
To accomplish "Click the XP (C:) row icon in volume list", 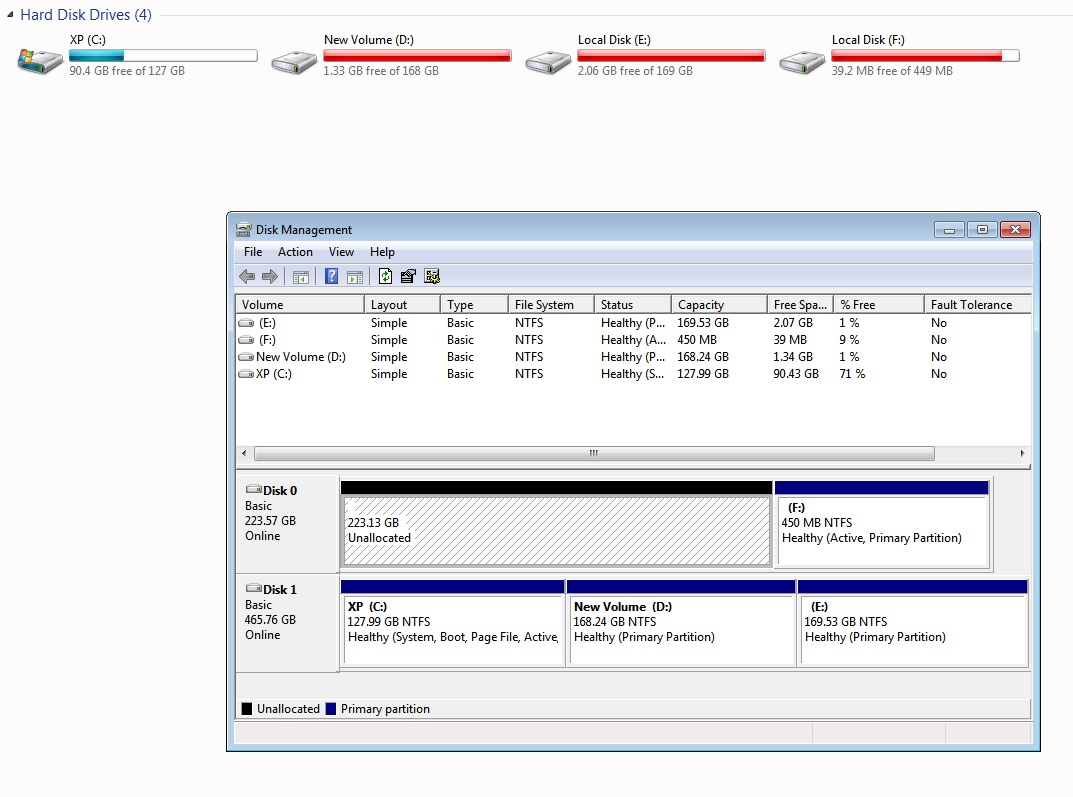I will pyautogui.click(x=246, y=374).
